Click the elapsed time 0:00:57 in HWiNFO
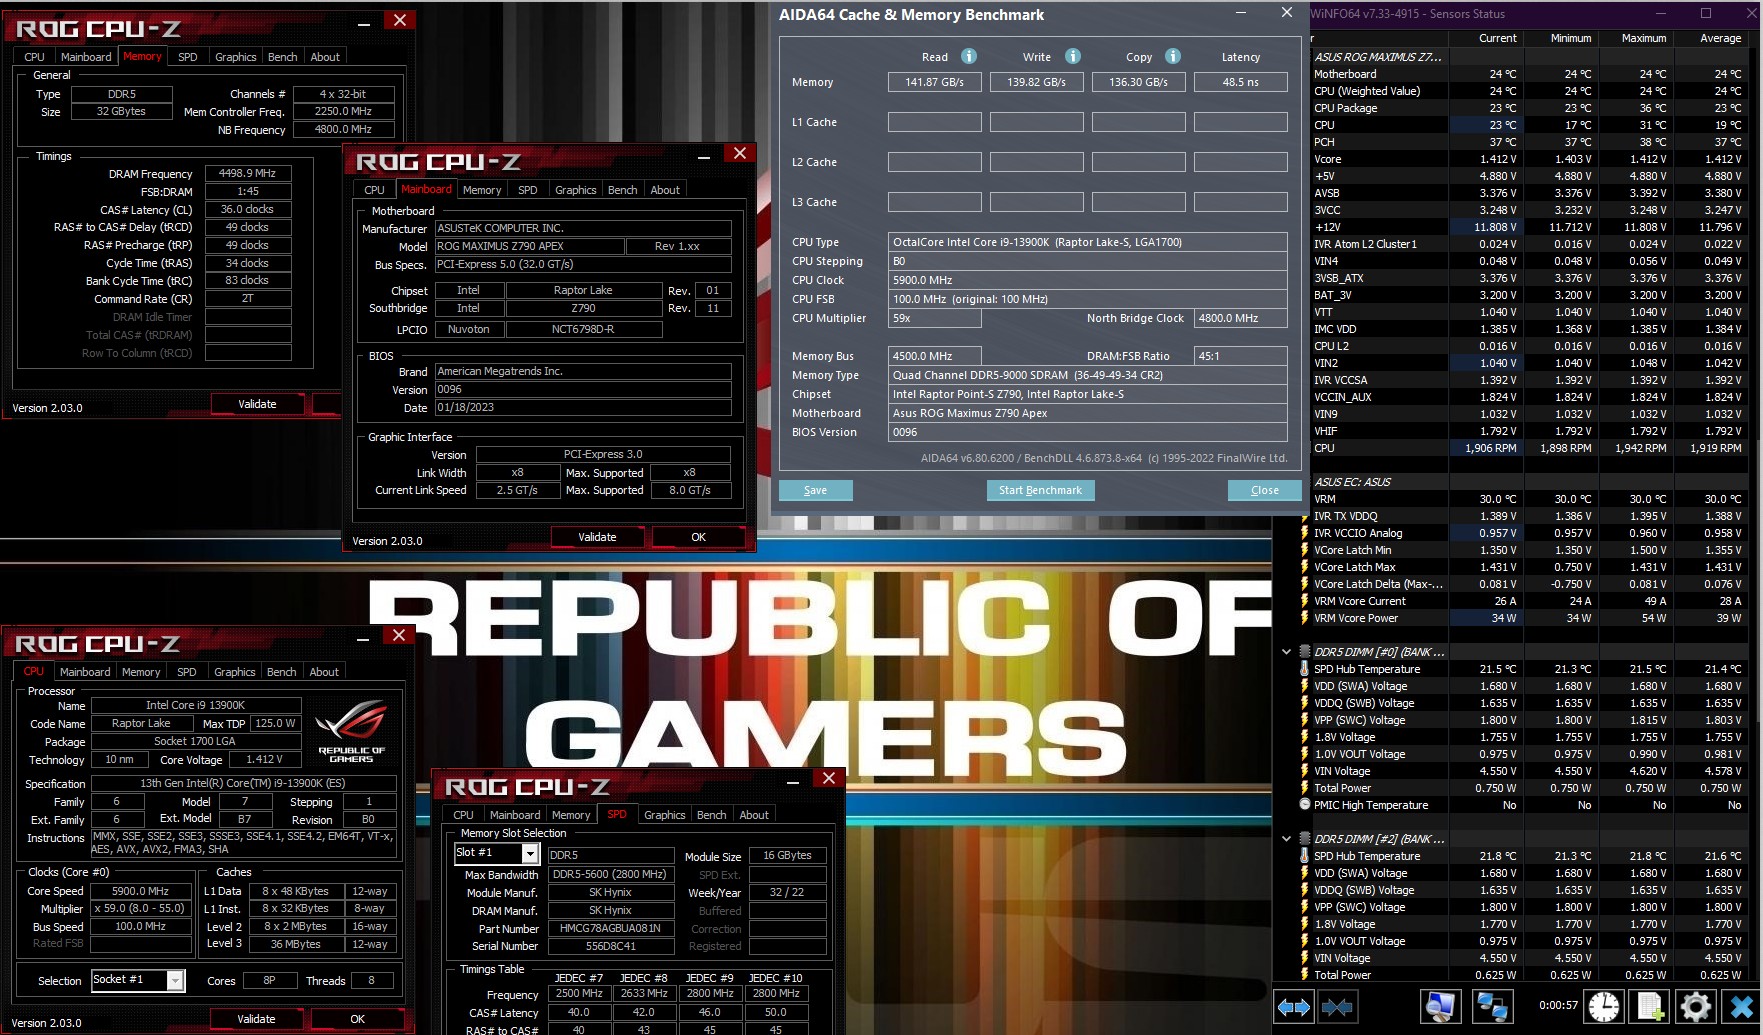 1558,1006
